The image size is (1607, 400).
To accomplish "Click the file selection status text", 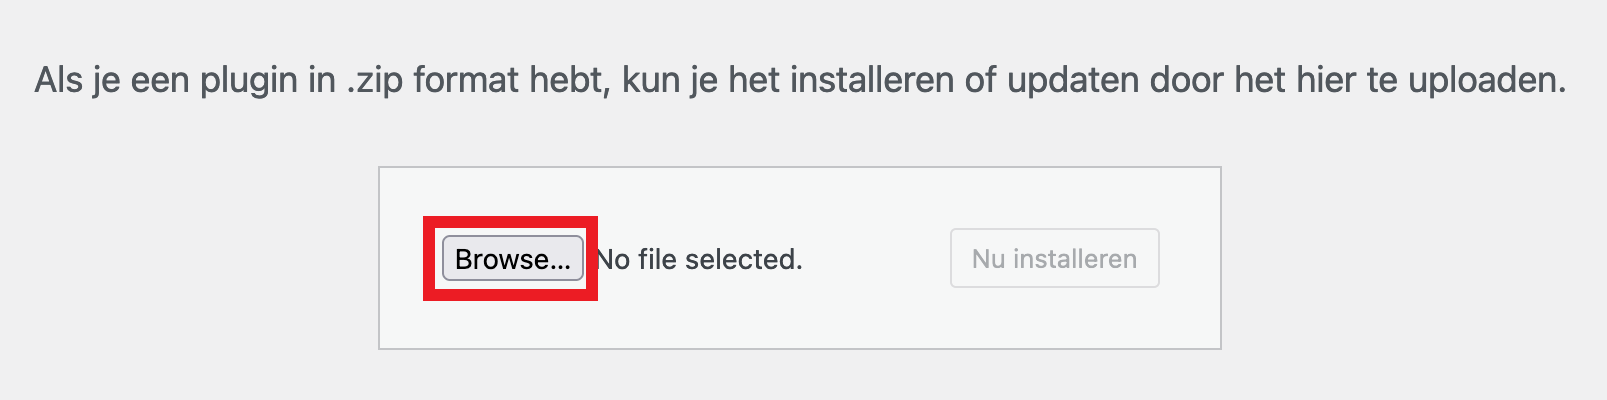I will point(700,260).
